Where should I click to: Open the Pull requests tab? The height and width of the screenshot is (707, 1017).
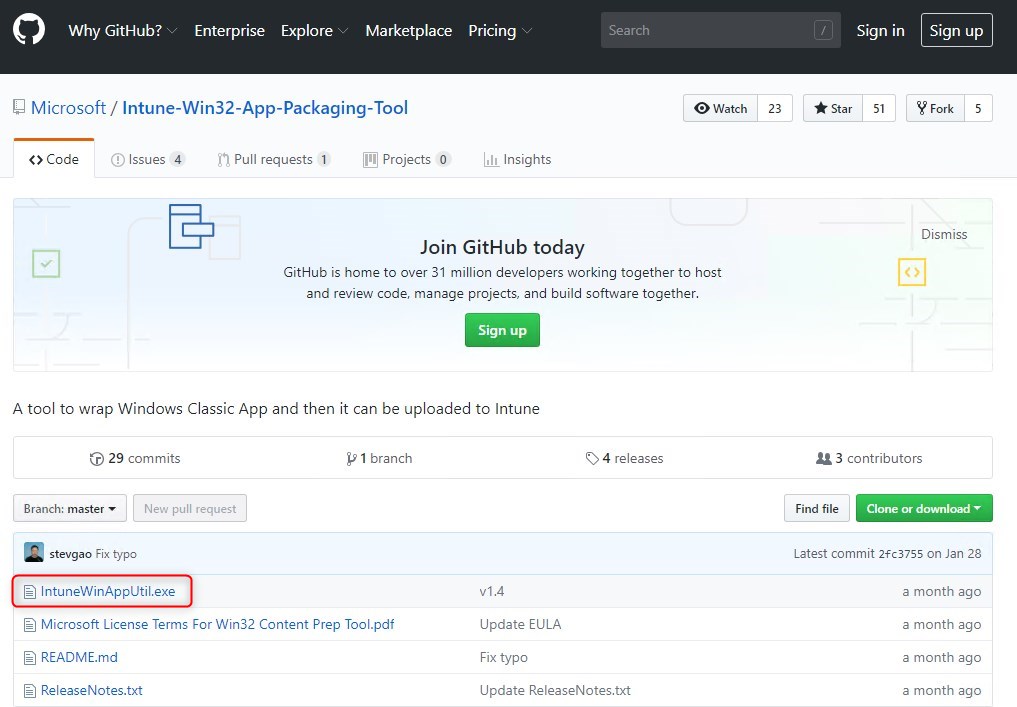point(274,159)
